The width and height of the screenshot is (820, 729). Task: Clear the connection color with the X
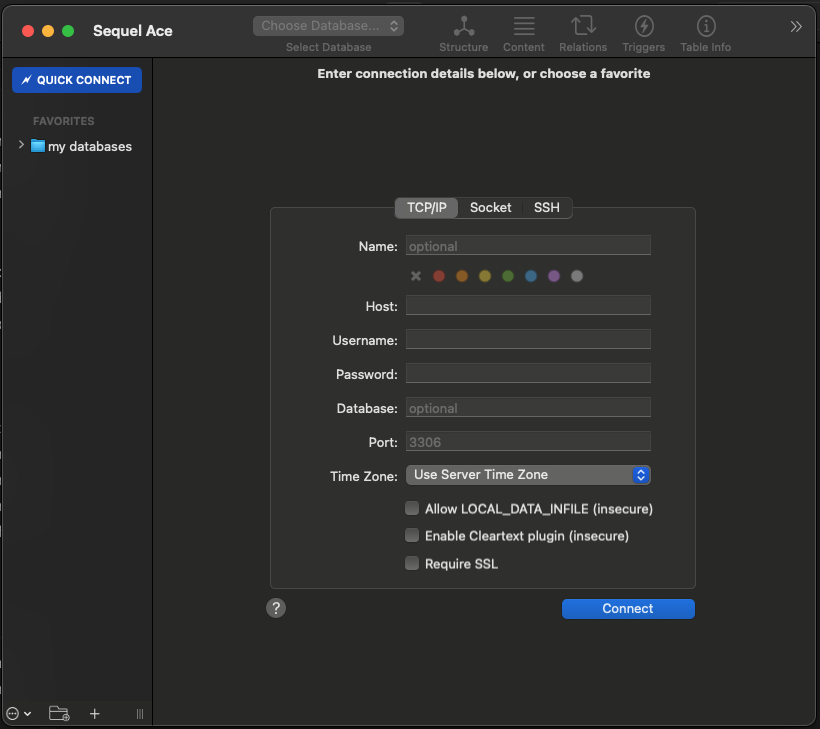416,276
